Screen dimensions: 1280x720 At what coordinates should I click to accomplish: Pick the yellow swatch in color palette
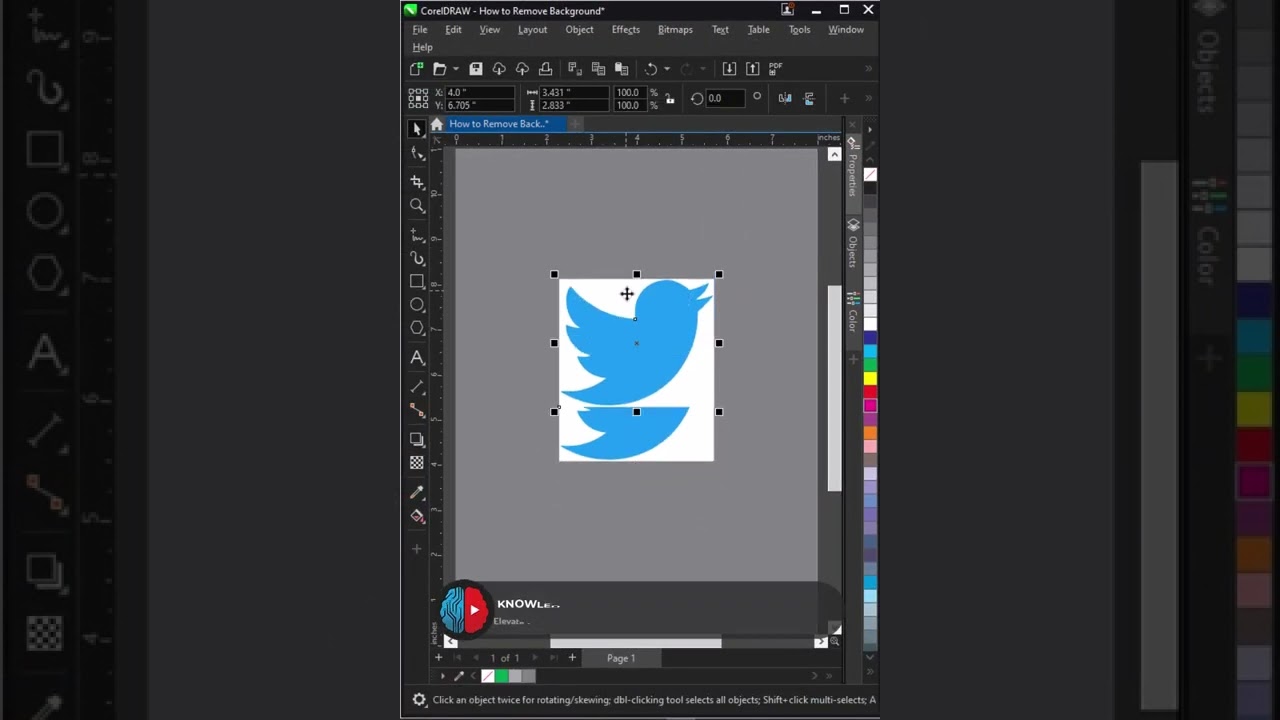point(870,378)
